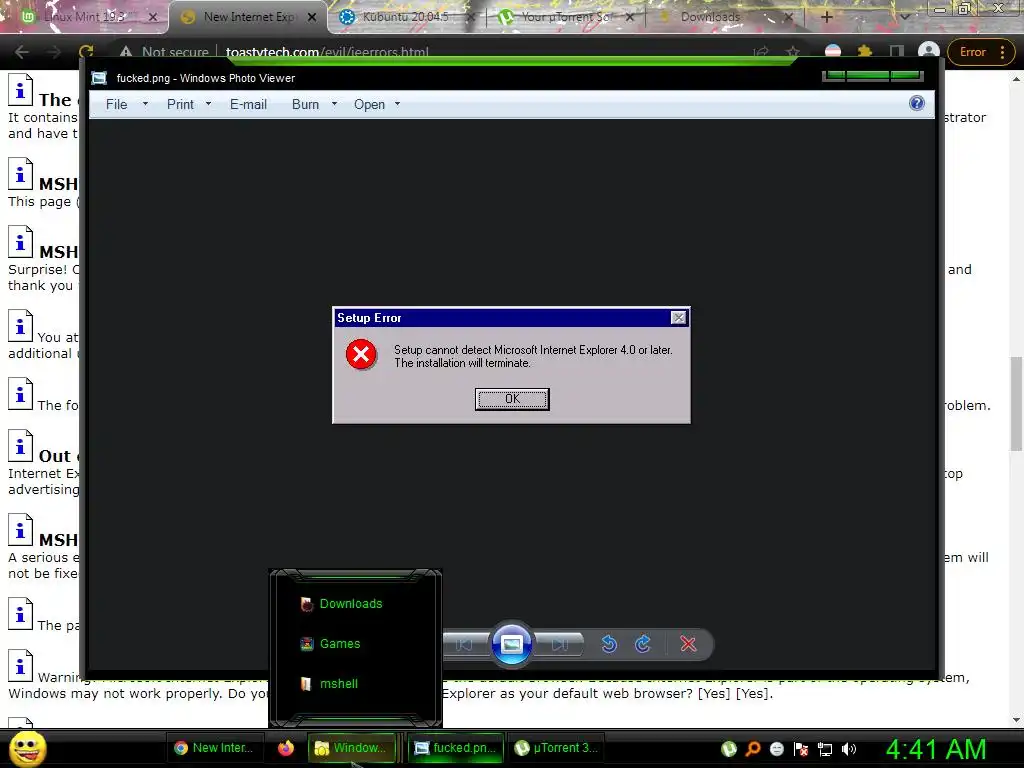Expand the File menu dropdown arrow
Viewport: 1024px width, 768px height.
pos(145,104)
